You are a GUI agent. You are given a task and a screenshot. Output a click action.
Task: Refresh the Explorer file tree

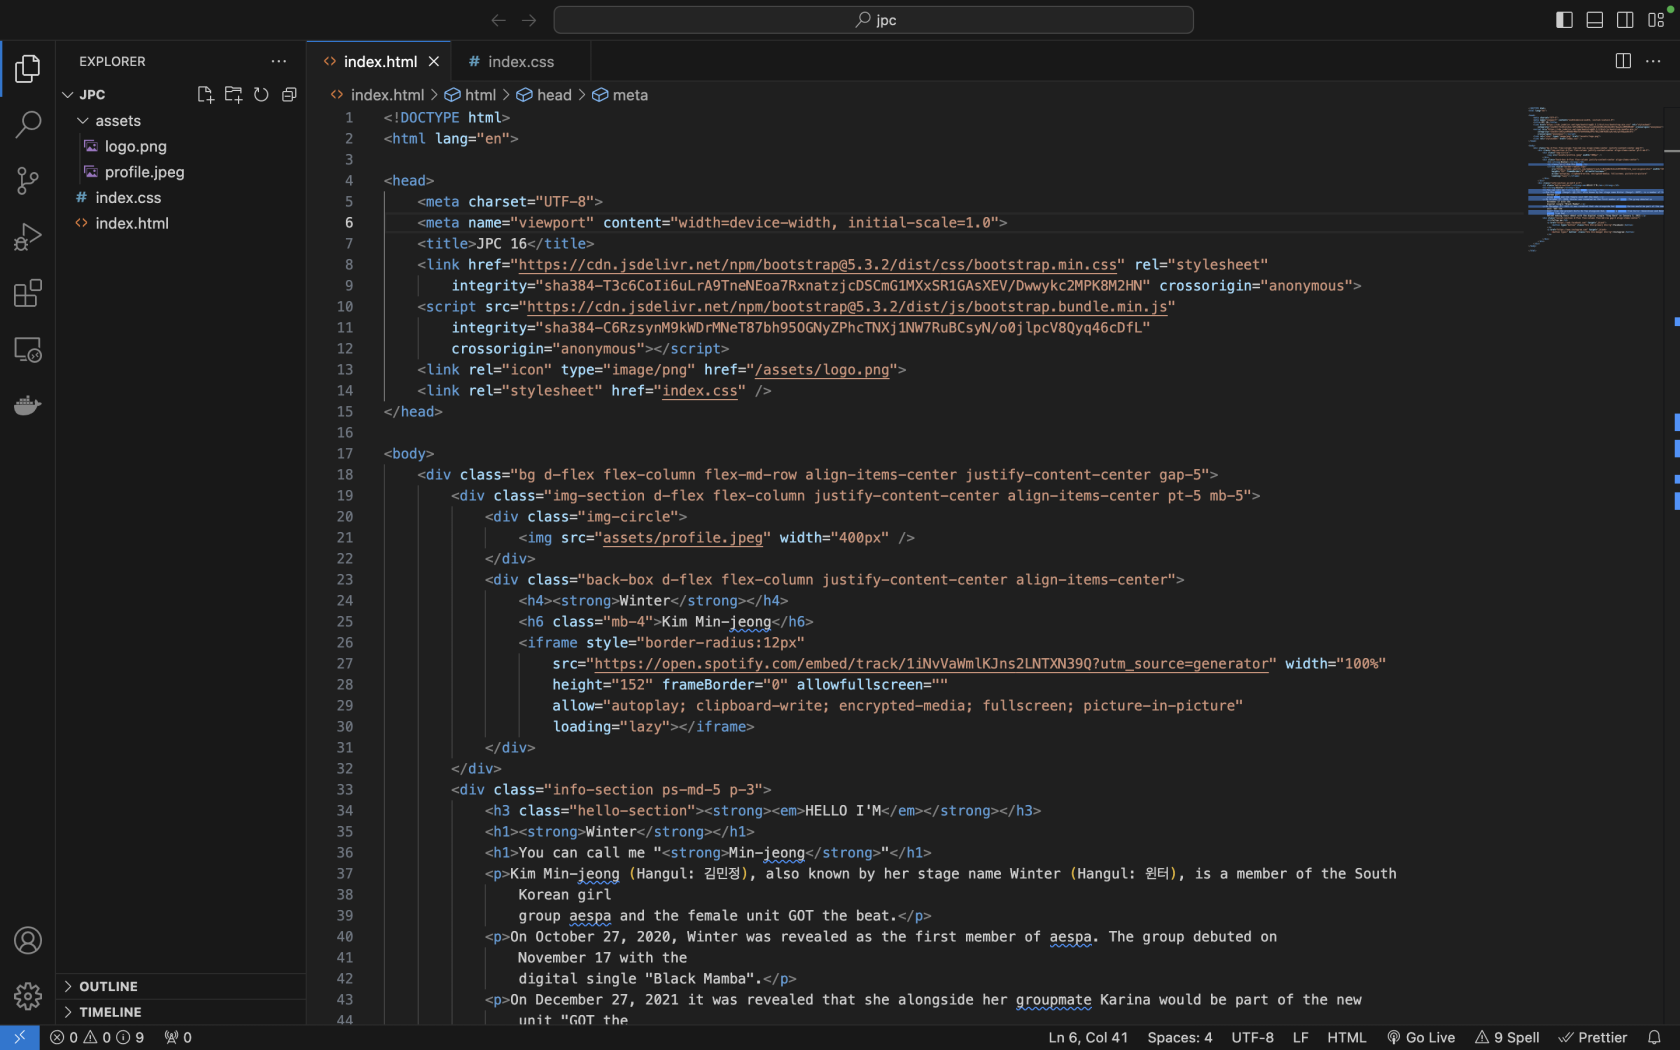tap(261, 94)
